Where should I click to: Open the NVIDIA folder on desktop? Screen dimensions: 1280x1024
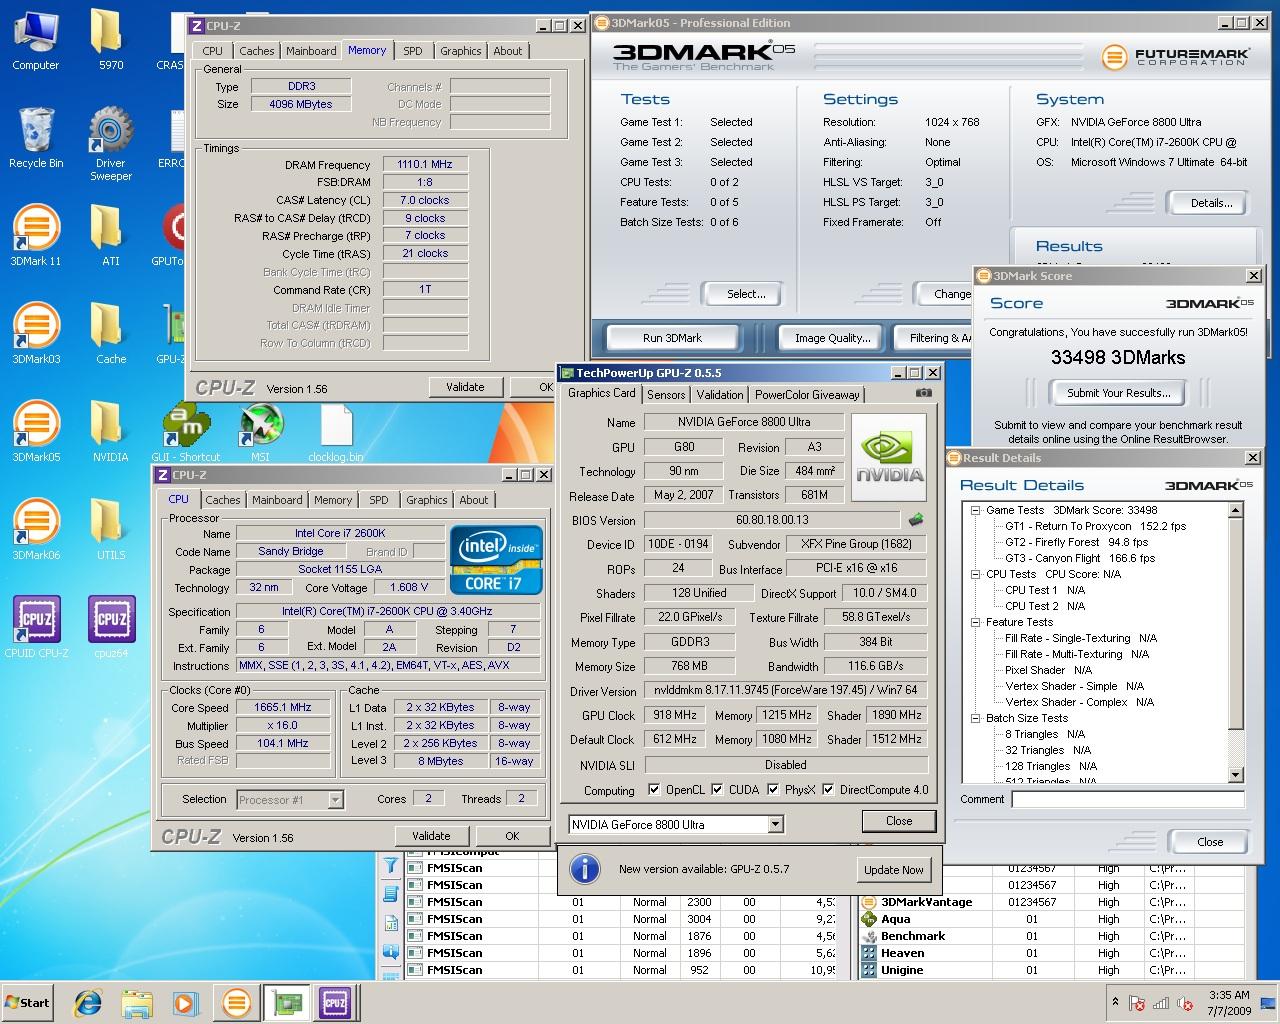tap(110, 432)
